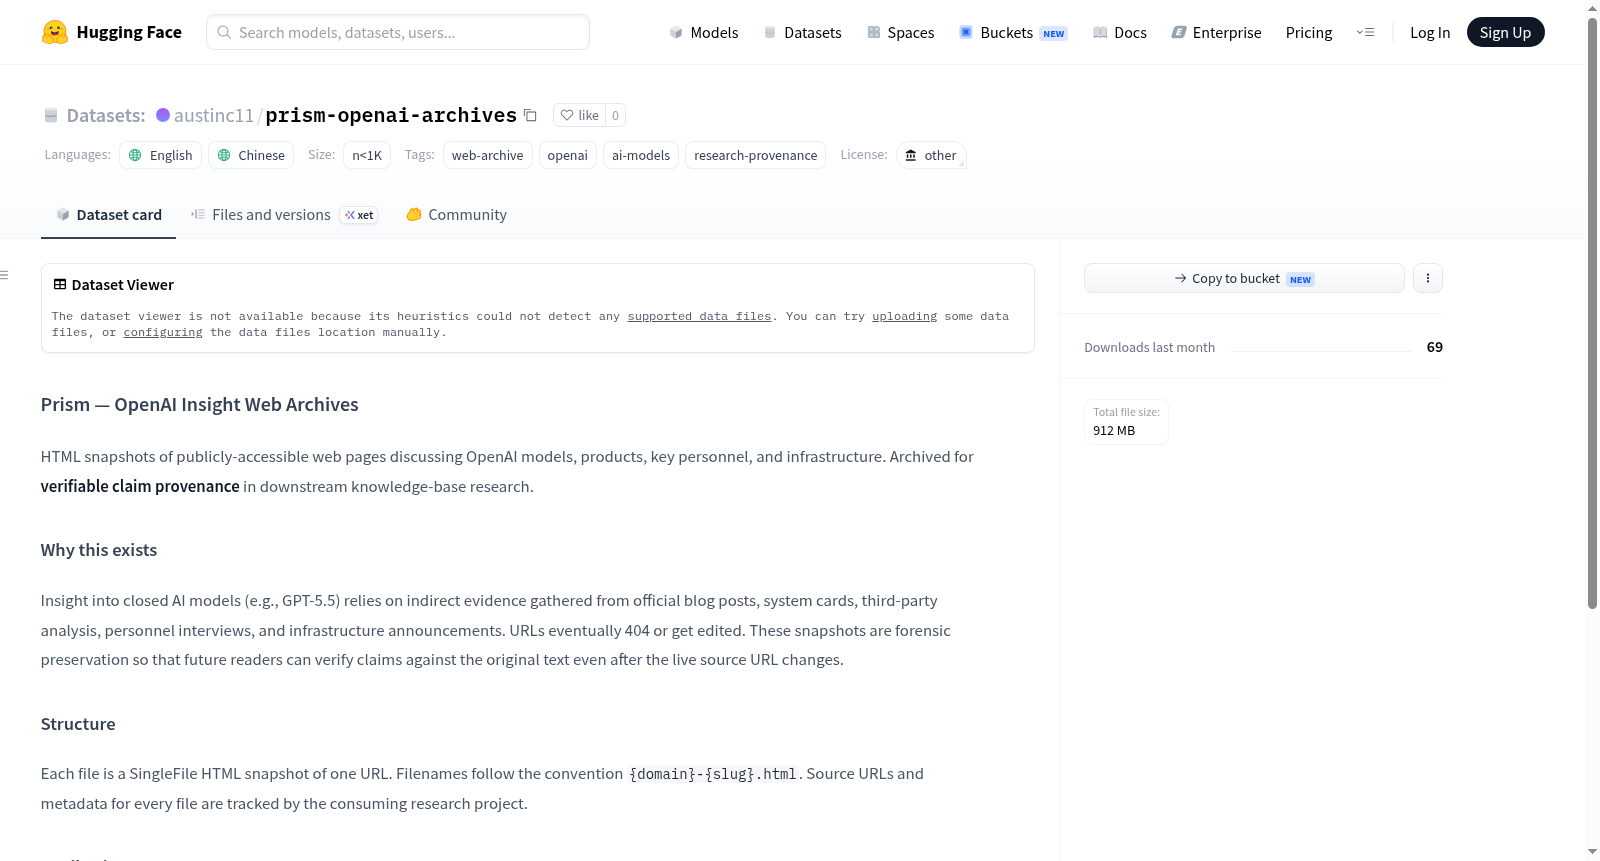Click the Why this exists heading
The width and height of the screenshot is (1600, 861).
click(x=99, y=550)
